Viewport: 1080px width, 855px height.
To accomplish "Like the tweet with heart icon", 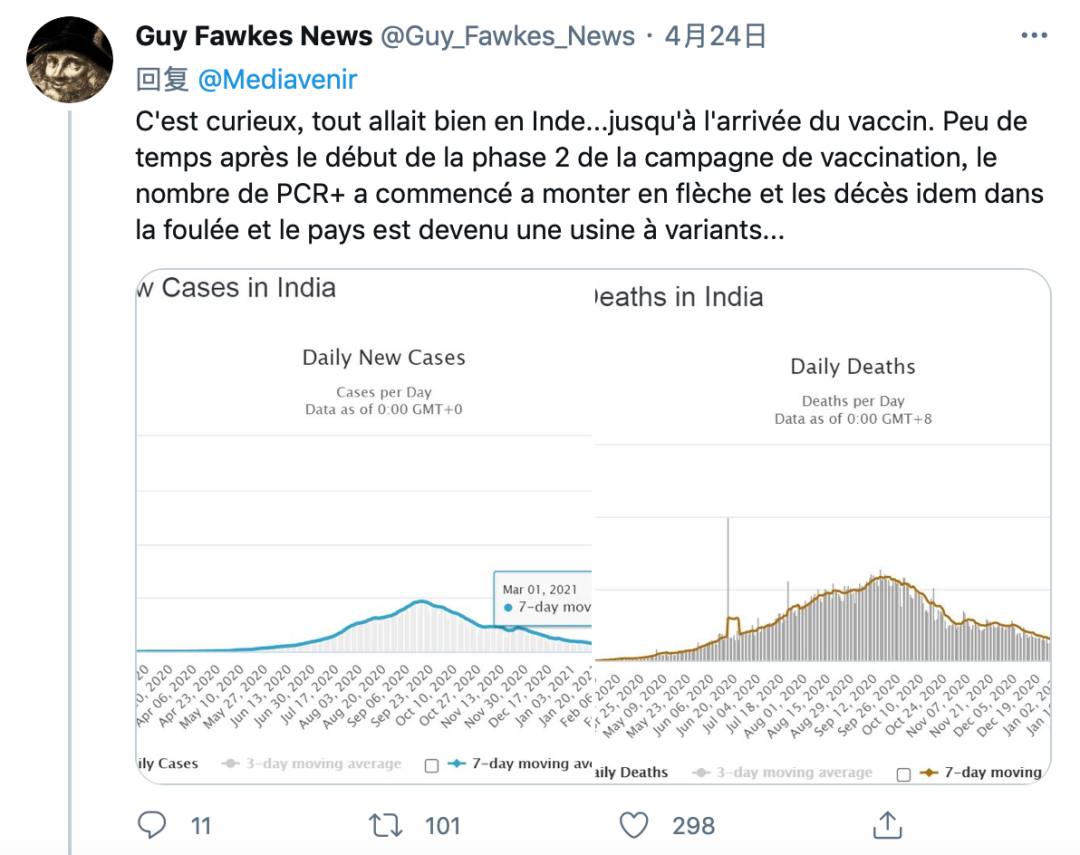I will (x=634, y=825).
